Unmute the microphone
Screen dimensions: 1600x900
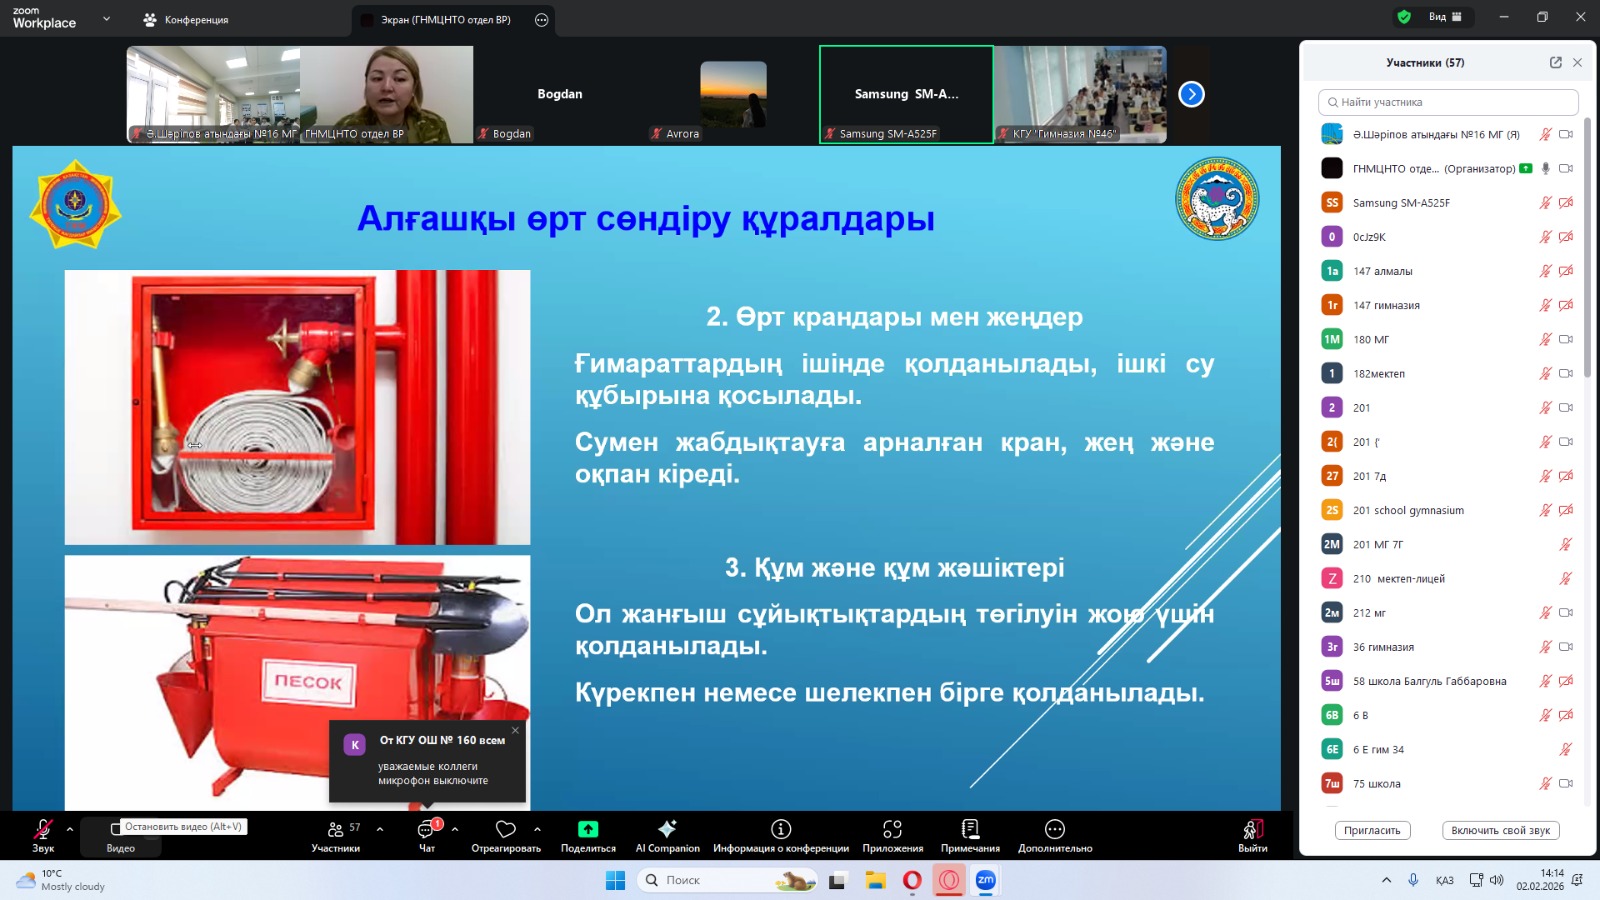tap(43, 830)
